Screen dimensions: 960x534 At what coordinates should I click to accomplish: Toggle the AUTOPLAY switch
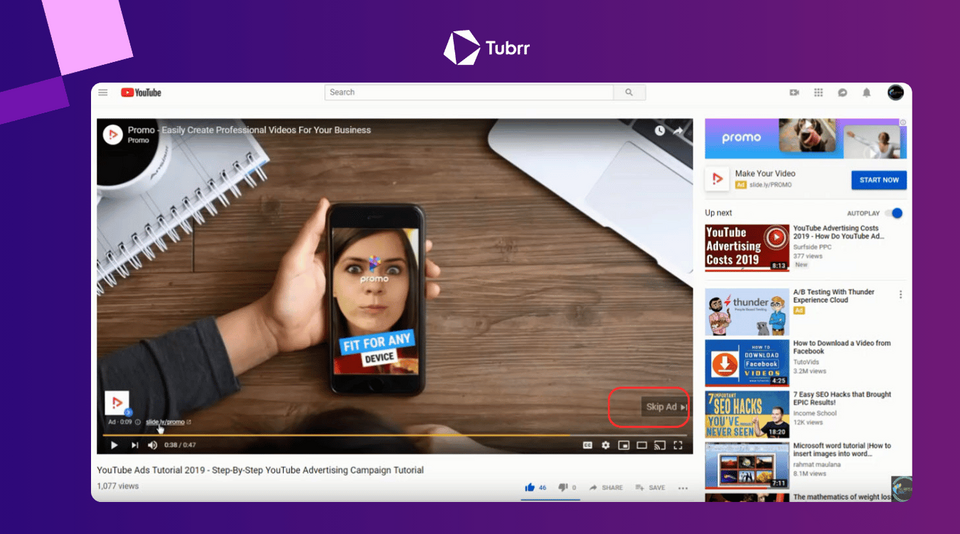point(894,213)
